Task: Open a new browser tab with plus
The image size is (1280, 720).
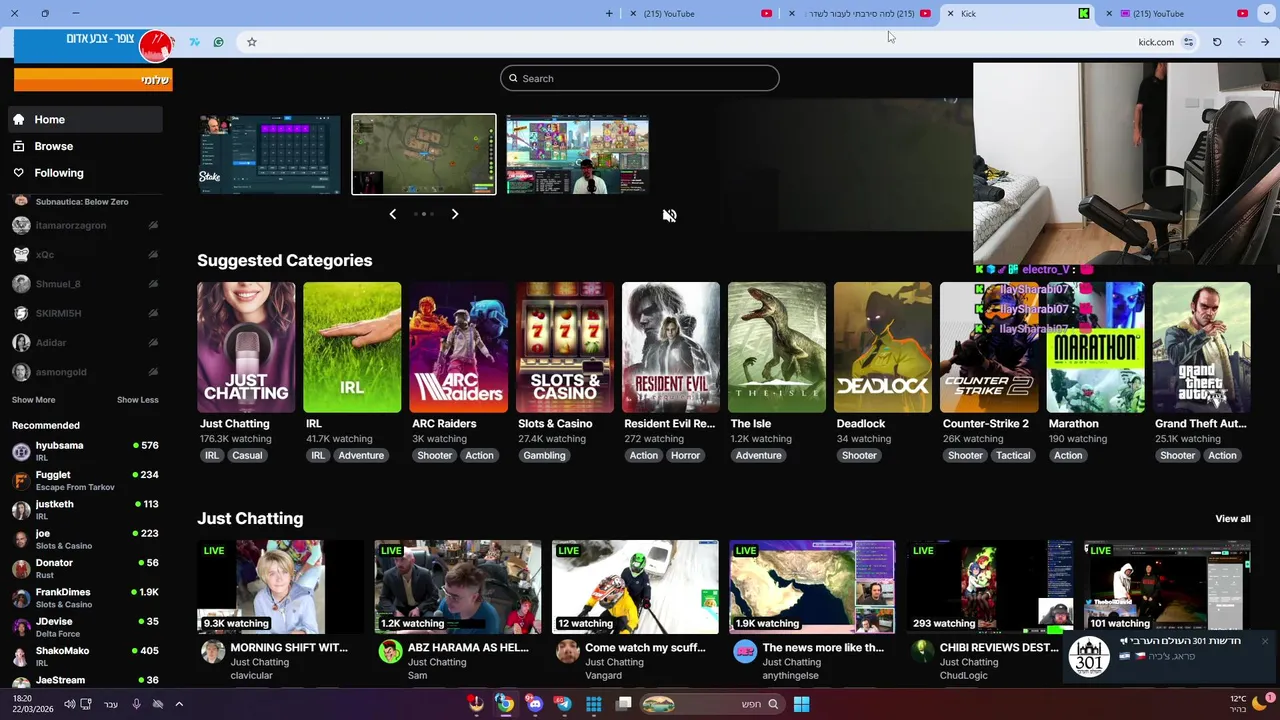Action: (609, 13)
